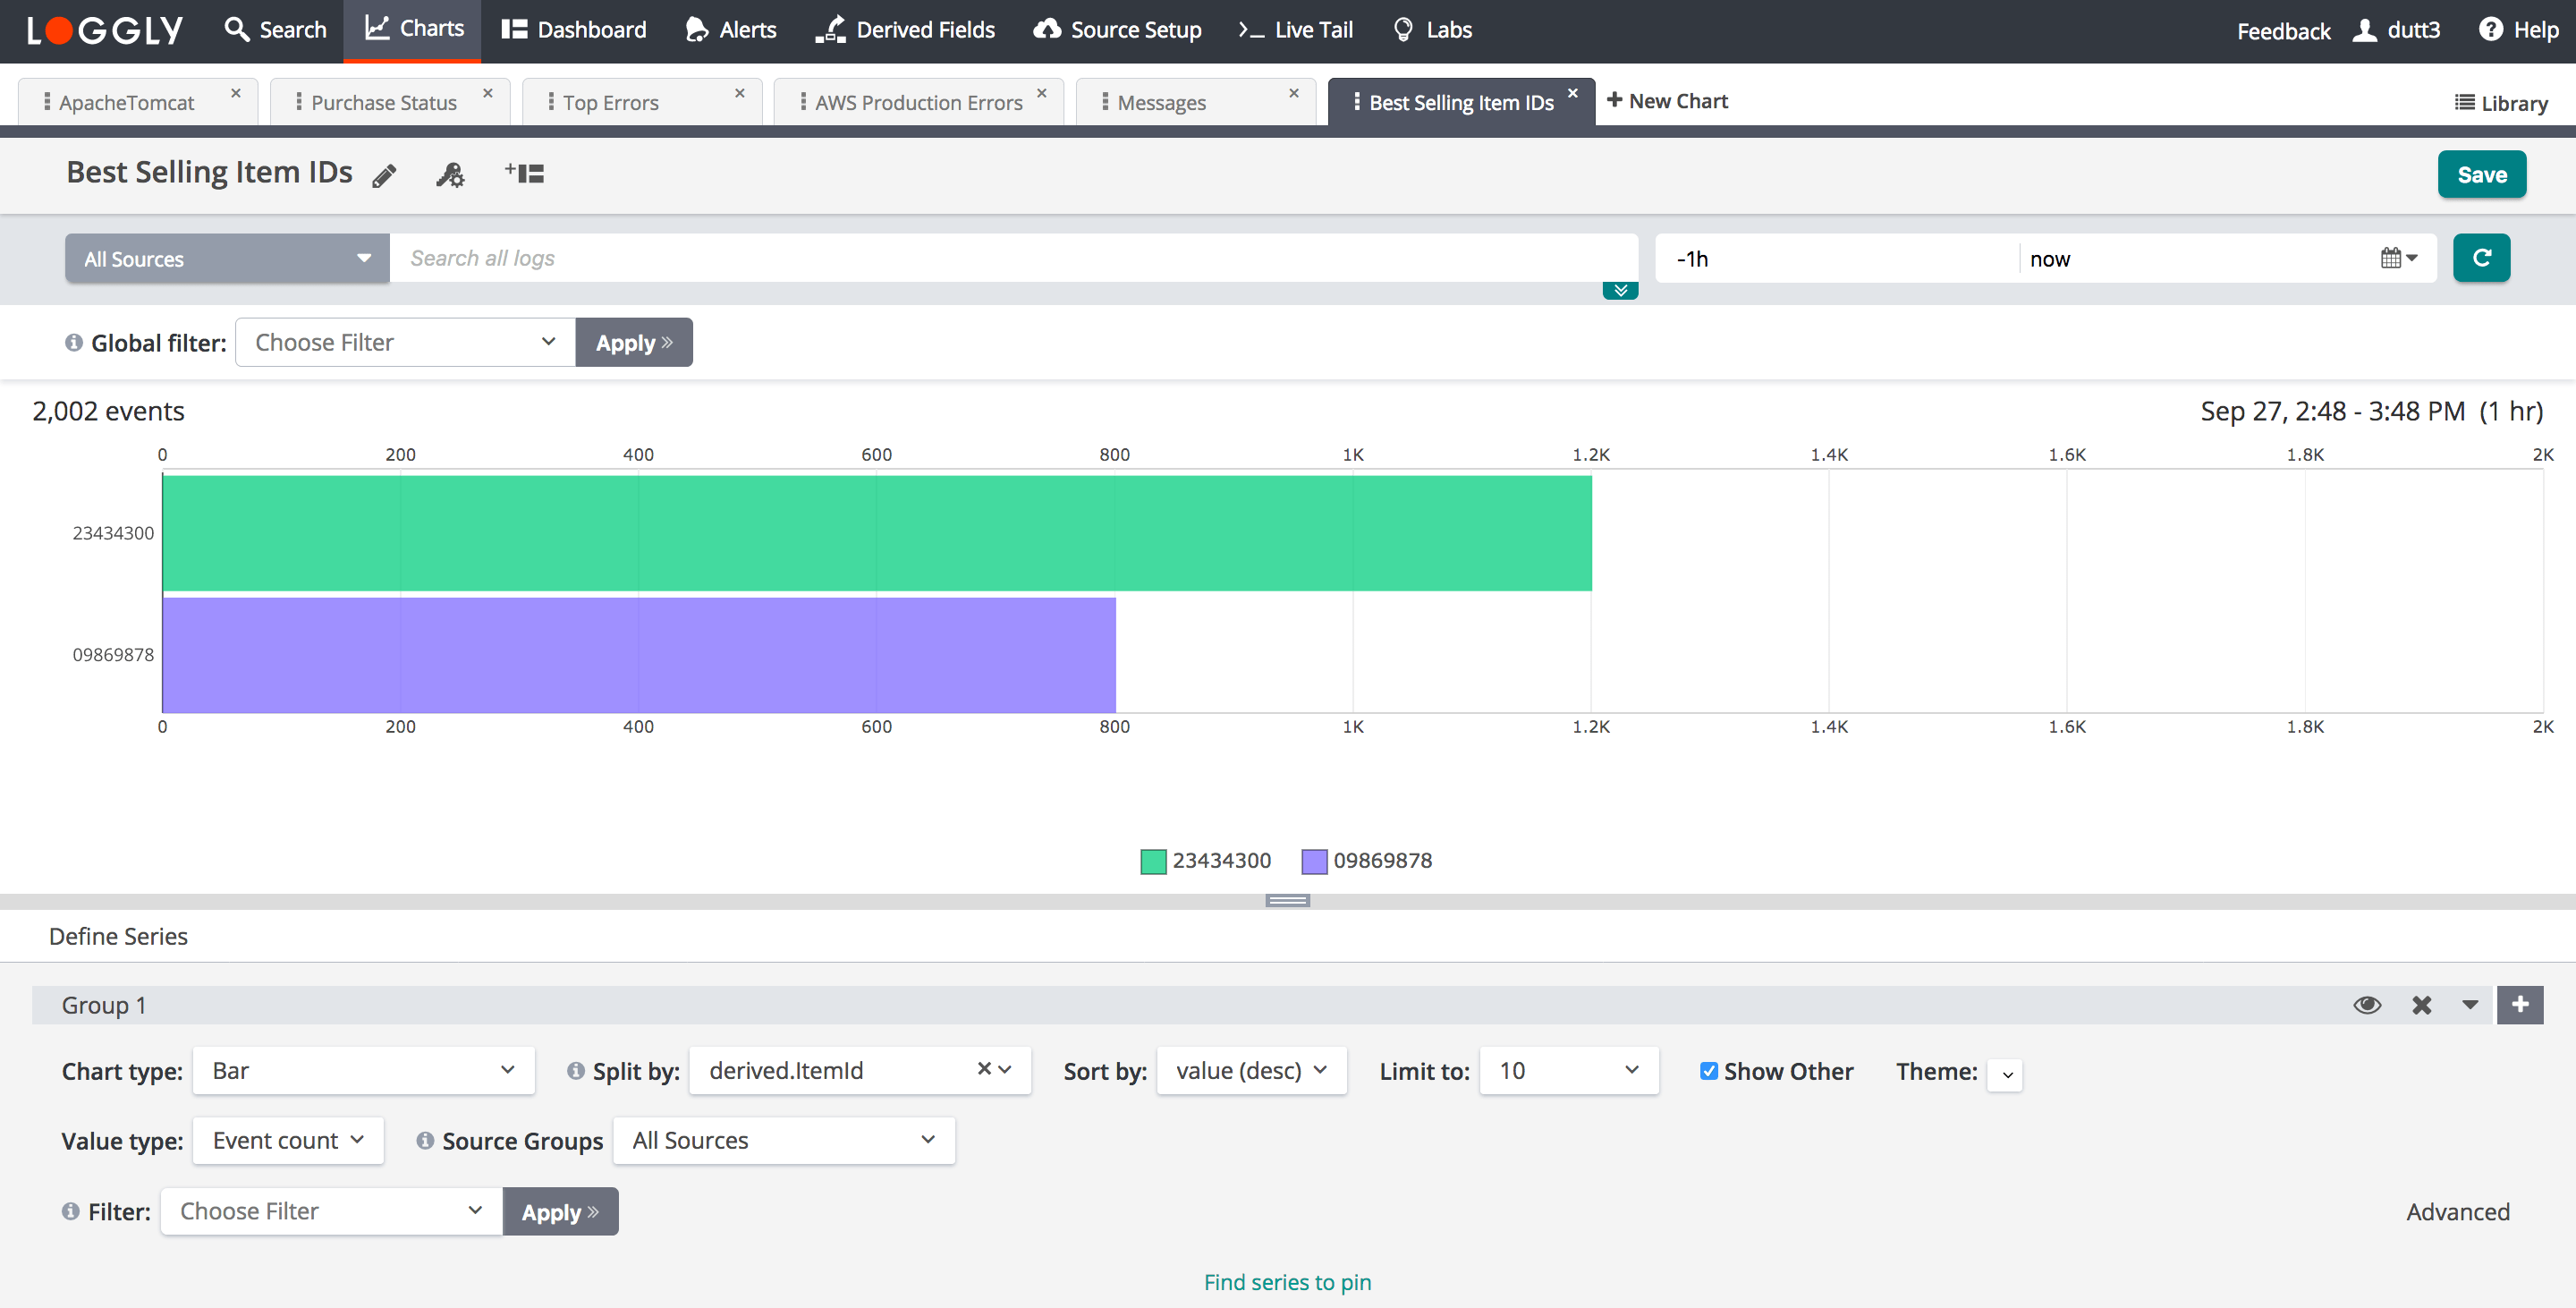Open the All Sources dropdown beside search
The width and height of the screenshot is (2576, 1308).
coord(227,259)
